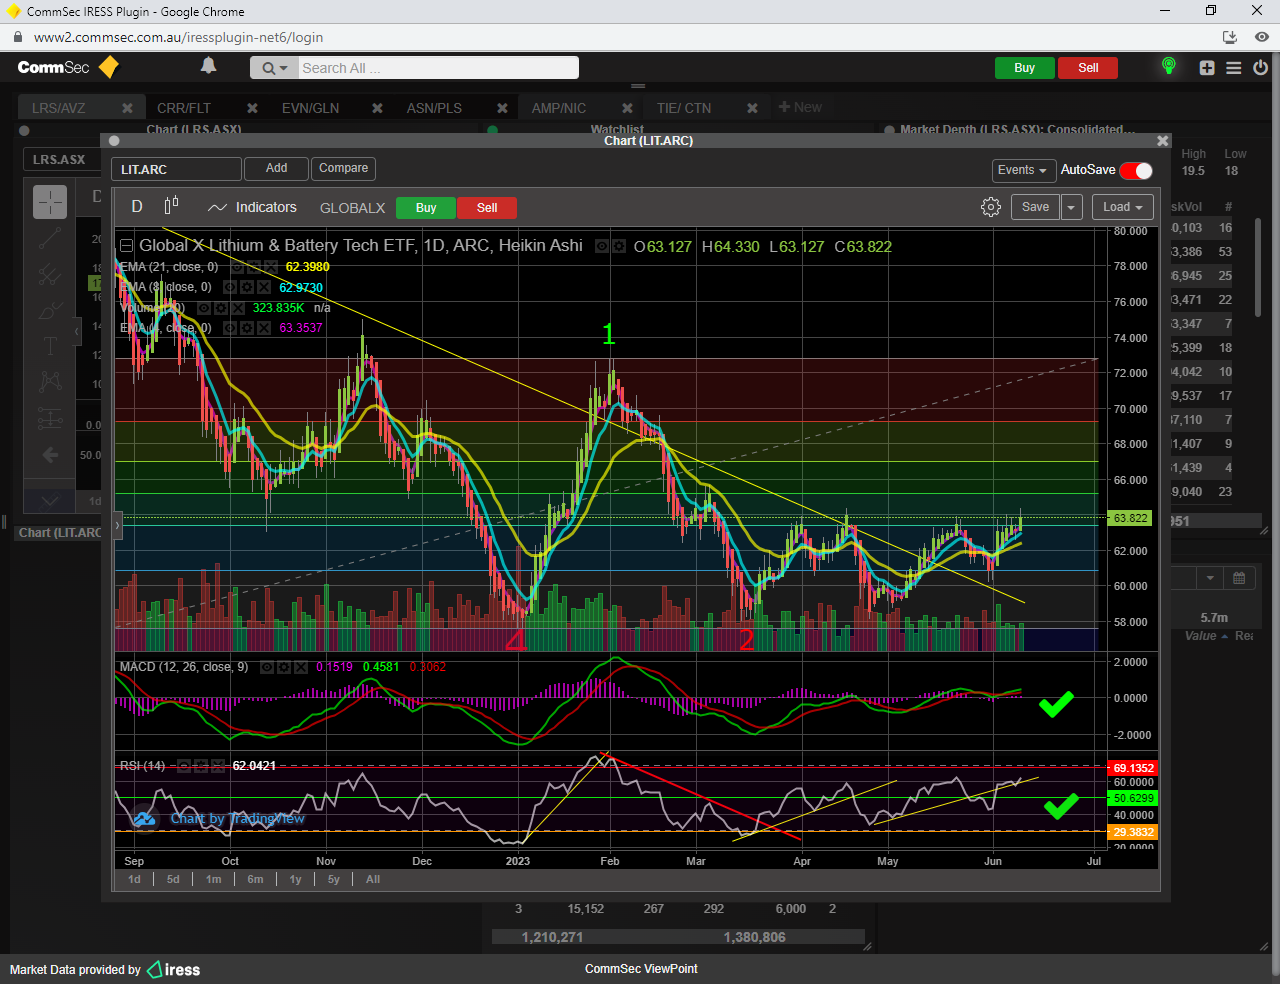
Task: Click the Add button beside LIT.ARC
Action: coord(277,168)
